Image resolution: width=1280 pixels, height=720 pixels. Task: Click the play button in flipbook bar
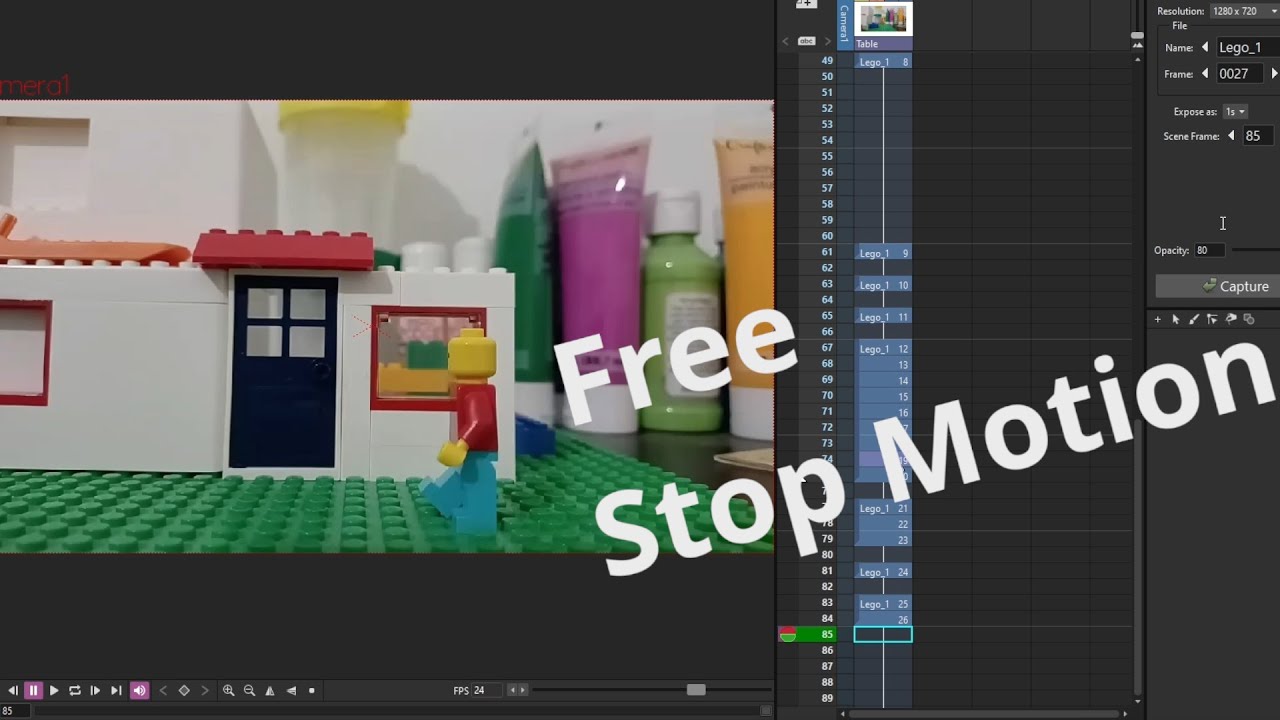[54, 690]
